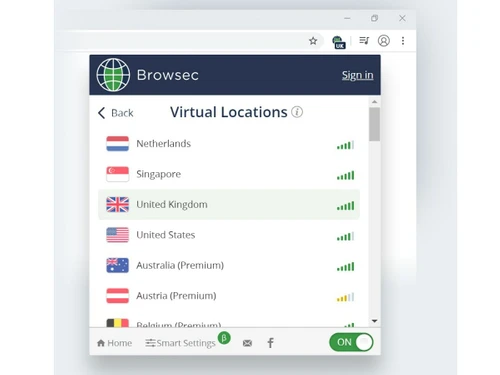Click the Austria flag icon
Screen dimensions: 500x375
point(117,296)
